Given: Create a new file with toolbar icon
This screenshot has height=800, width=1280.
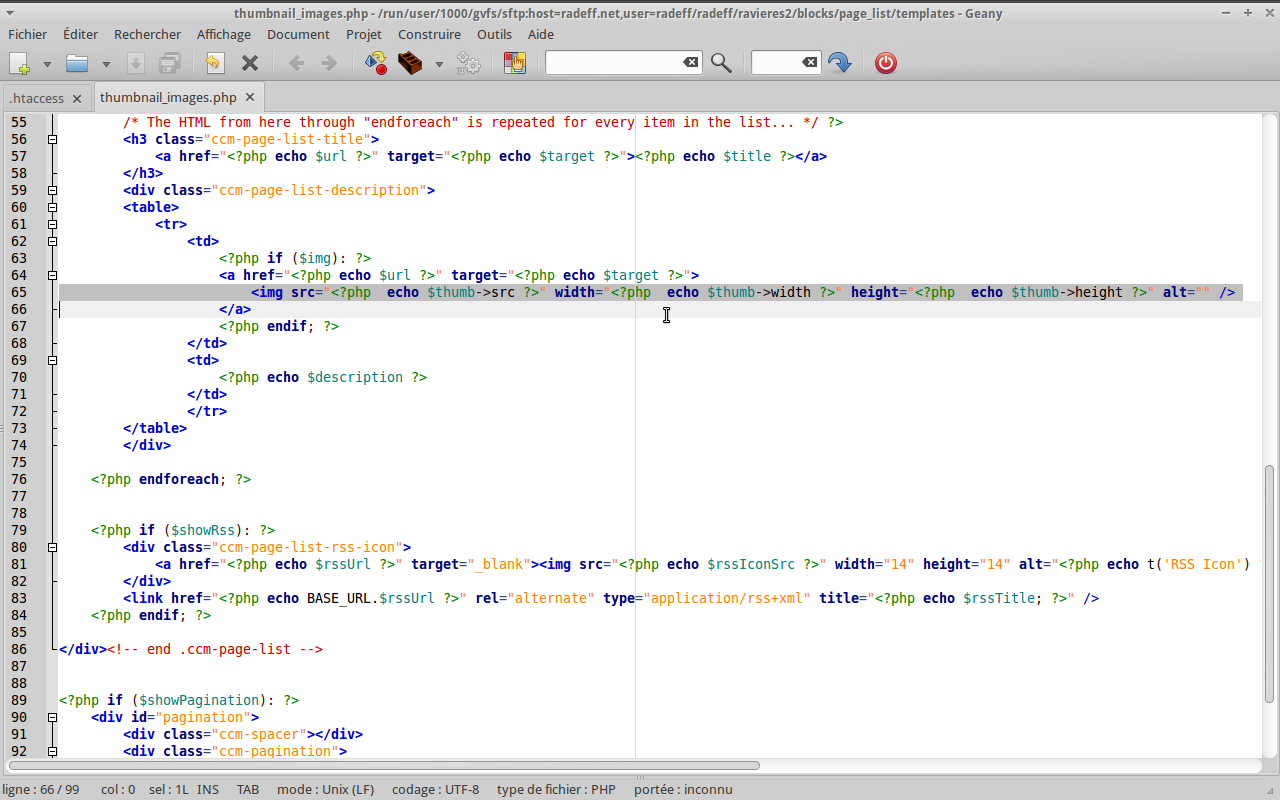Looking at the screenshot, I should (x=20, y=63).
